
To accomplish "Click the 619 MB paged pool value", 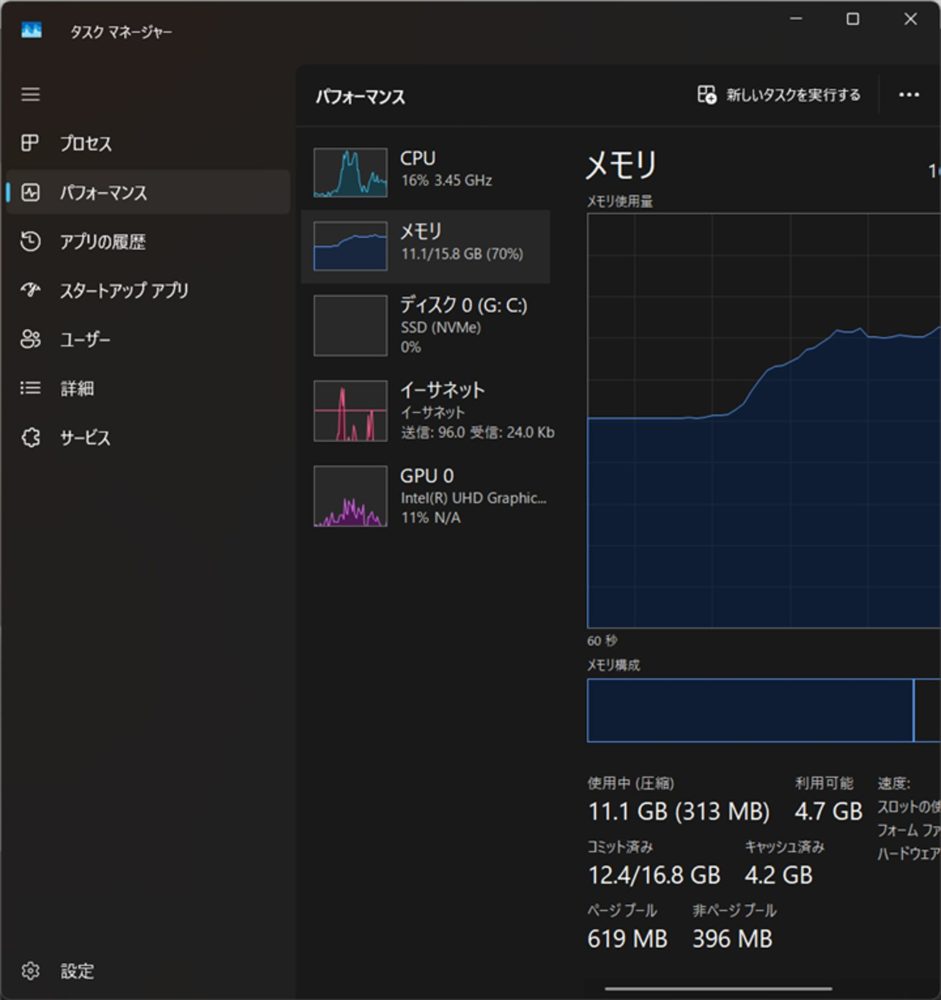I will coord(628,939).
